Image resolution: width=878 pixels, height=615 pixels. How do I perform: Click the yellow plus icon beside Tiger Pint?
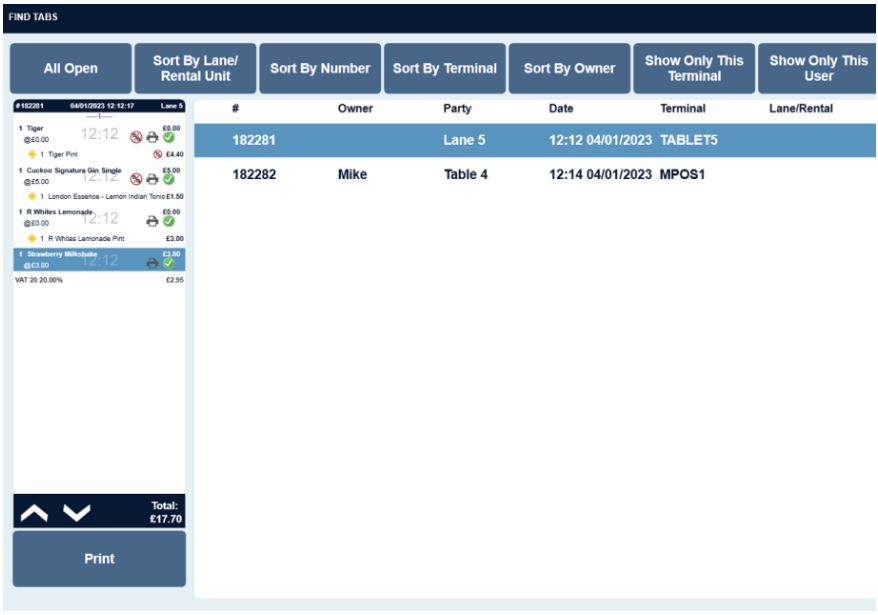pos(32,154)
